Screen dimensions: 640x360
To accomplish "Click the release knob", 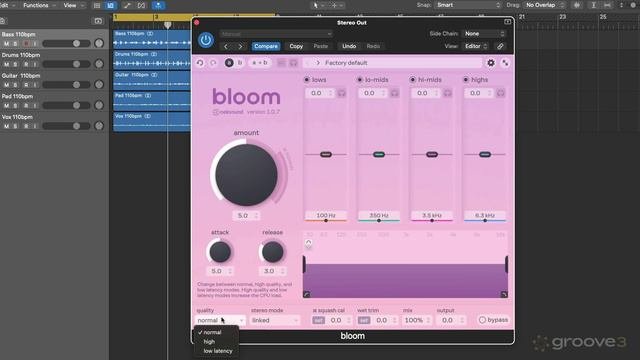I will click(x=272, y=252).
